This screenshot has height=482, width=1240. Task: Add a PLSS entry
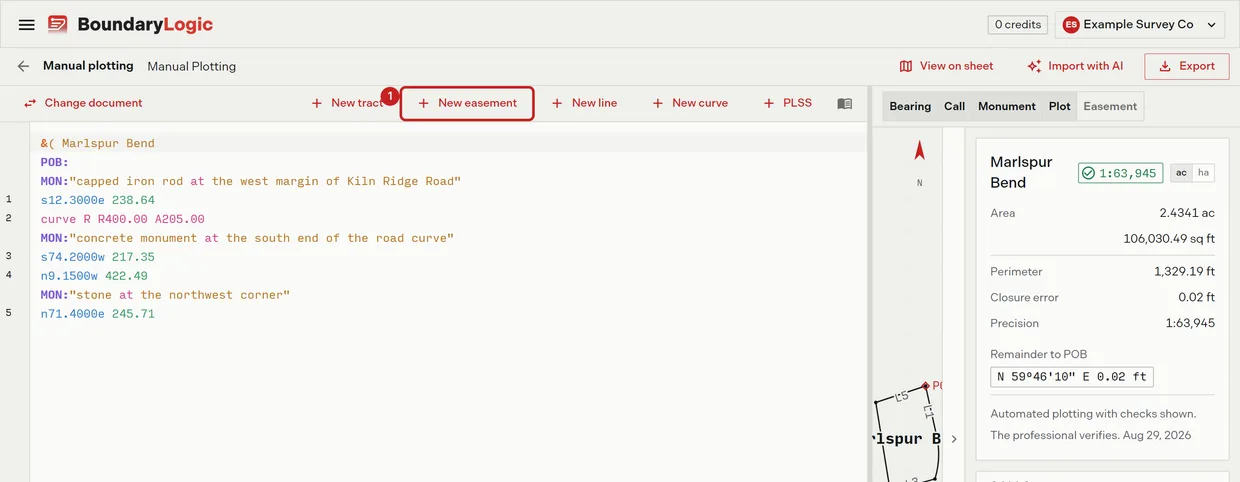tap(787, 103)
